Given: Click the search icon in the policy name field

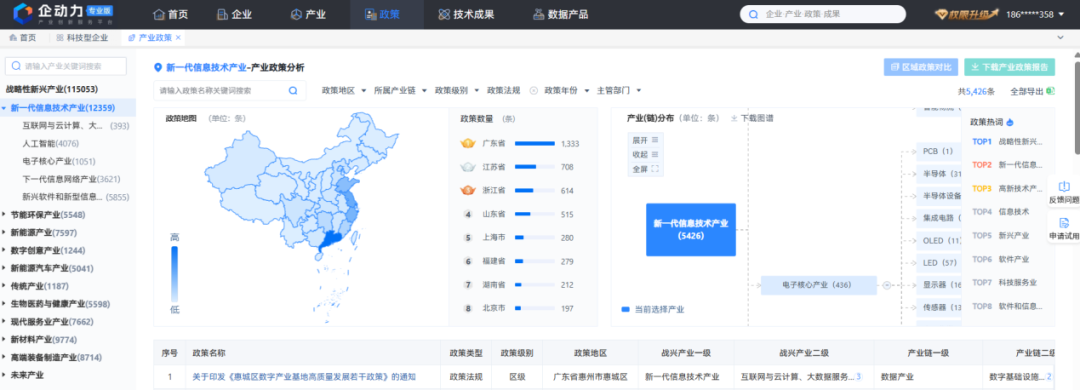Looking at the screenshot, I should tap(293, 90).
